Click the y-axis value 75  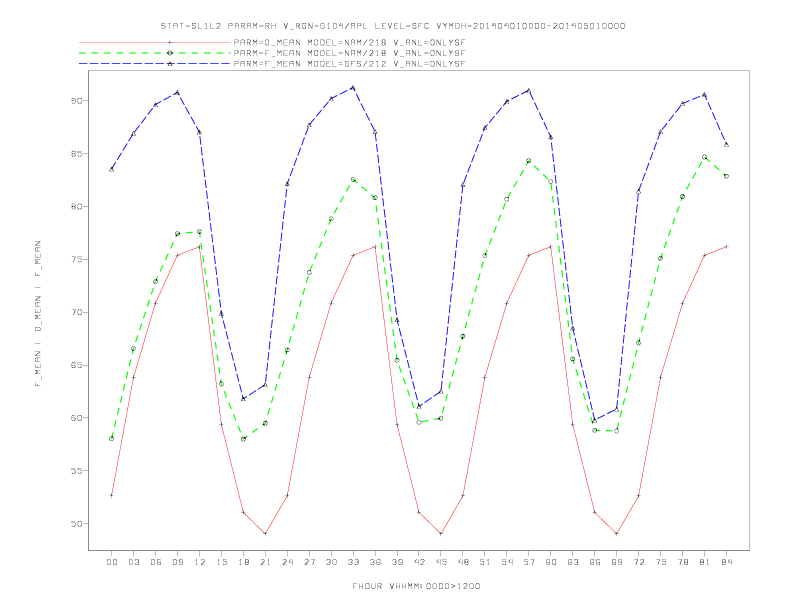pos(76,260)
